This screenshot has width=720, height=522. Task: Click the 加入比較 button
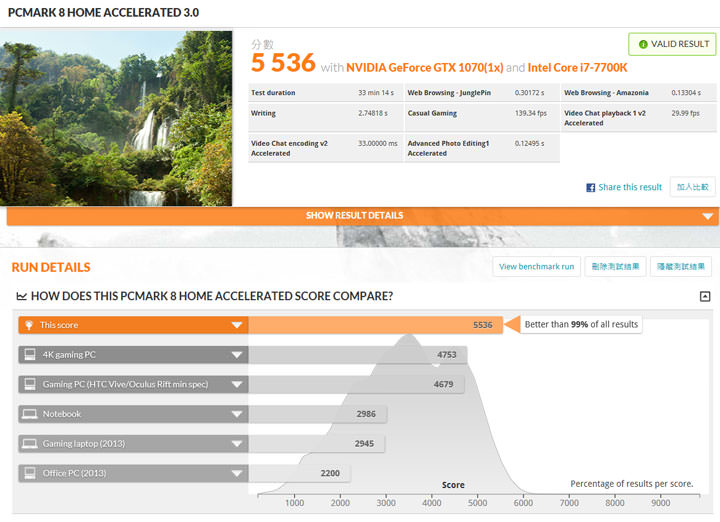[692, 187]
